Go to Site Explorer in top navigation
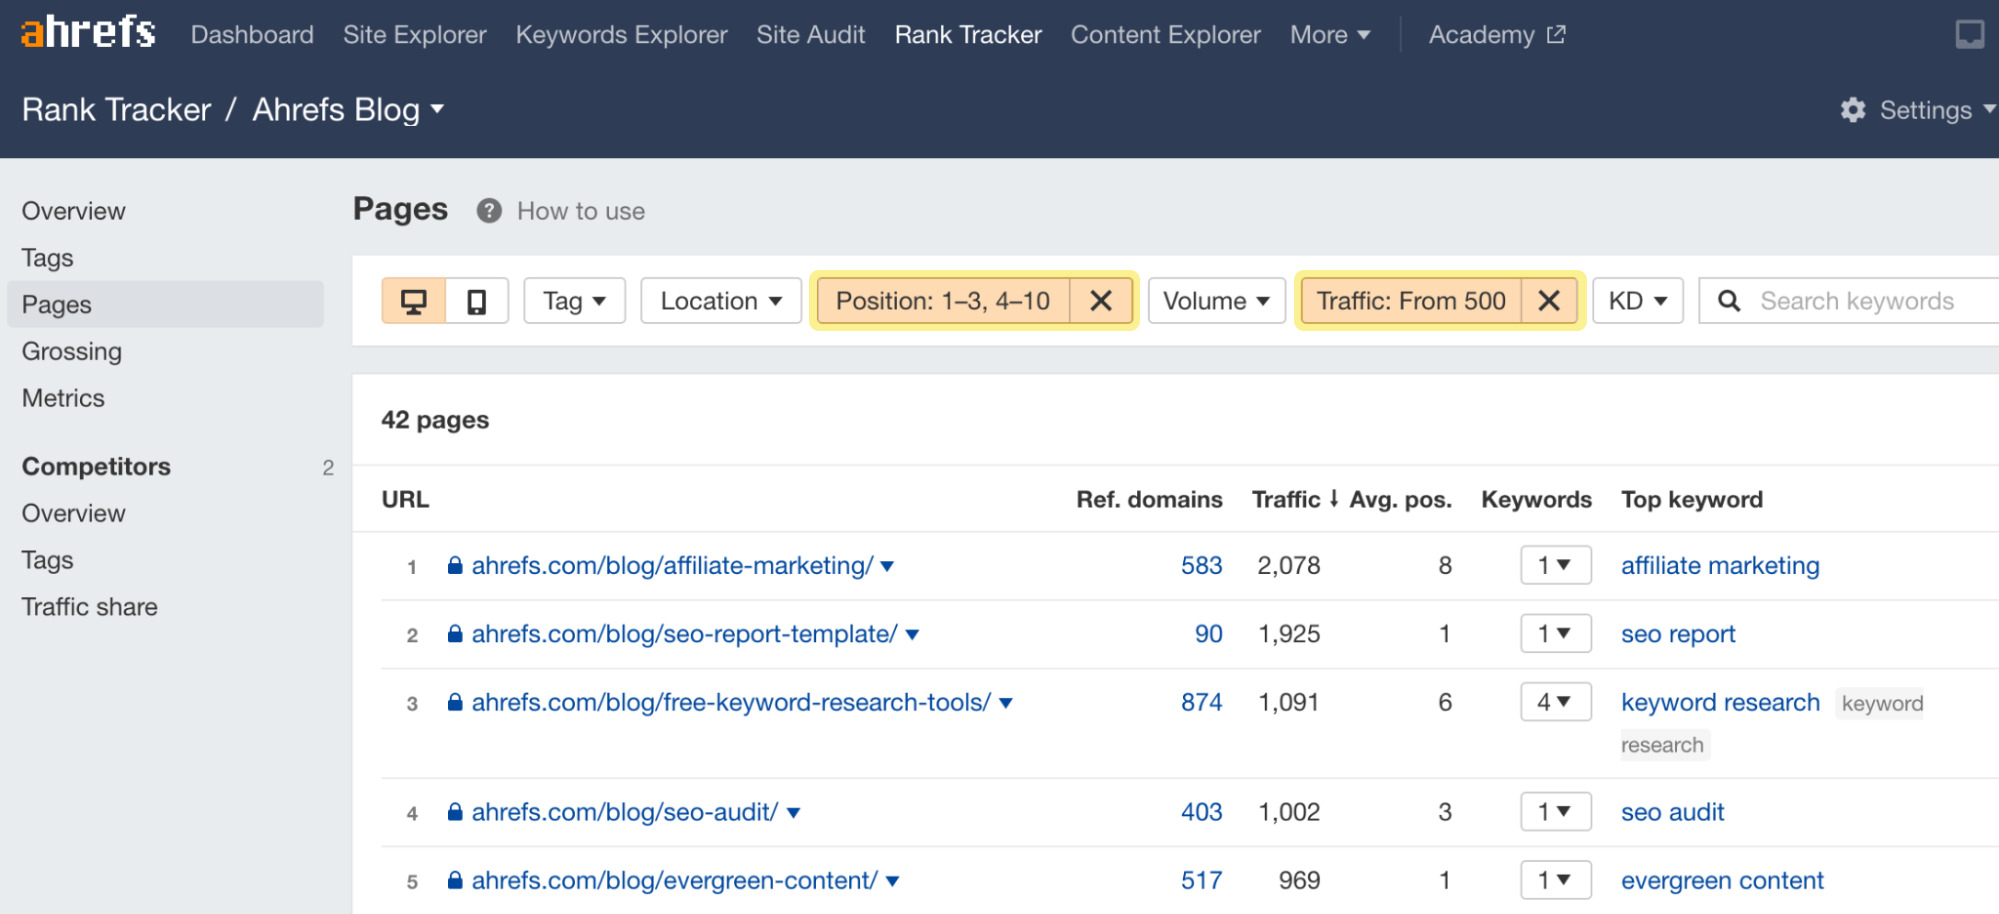The width and height of the screenshot is (1999, 914). [x=414, y=35]
